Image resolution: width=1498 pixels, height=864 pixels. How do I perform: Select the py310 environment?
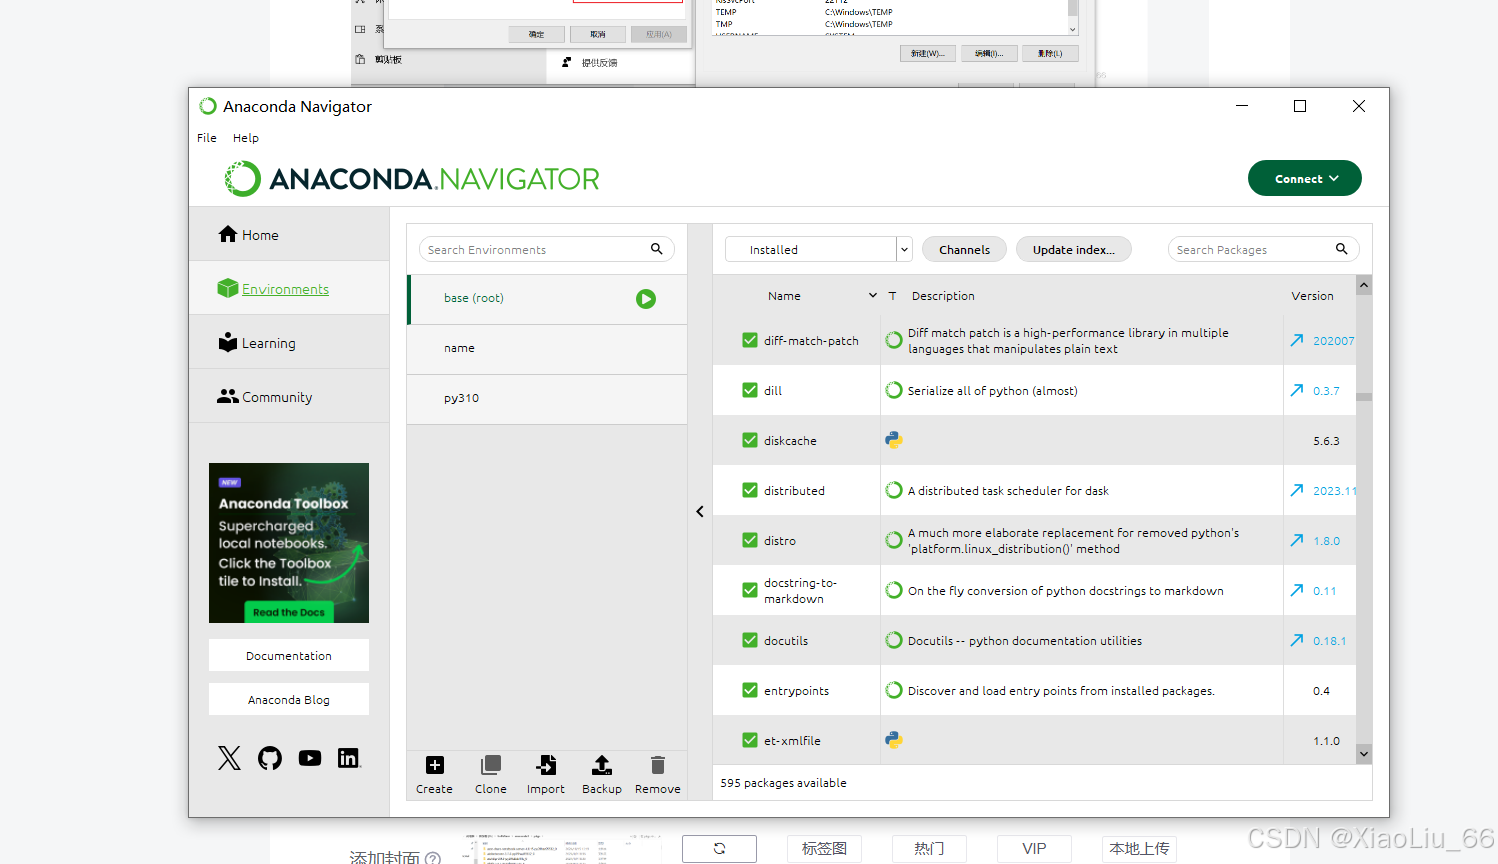(547, 399)
